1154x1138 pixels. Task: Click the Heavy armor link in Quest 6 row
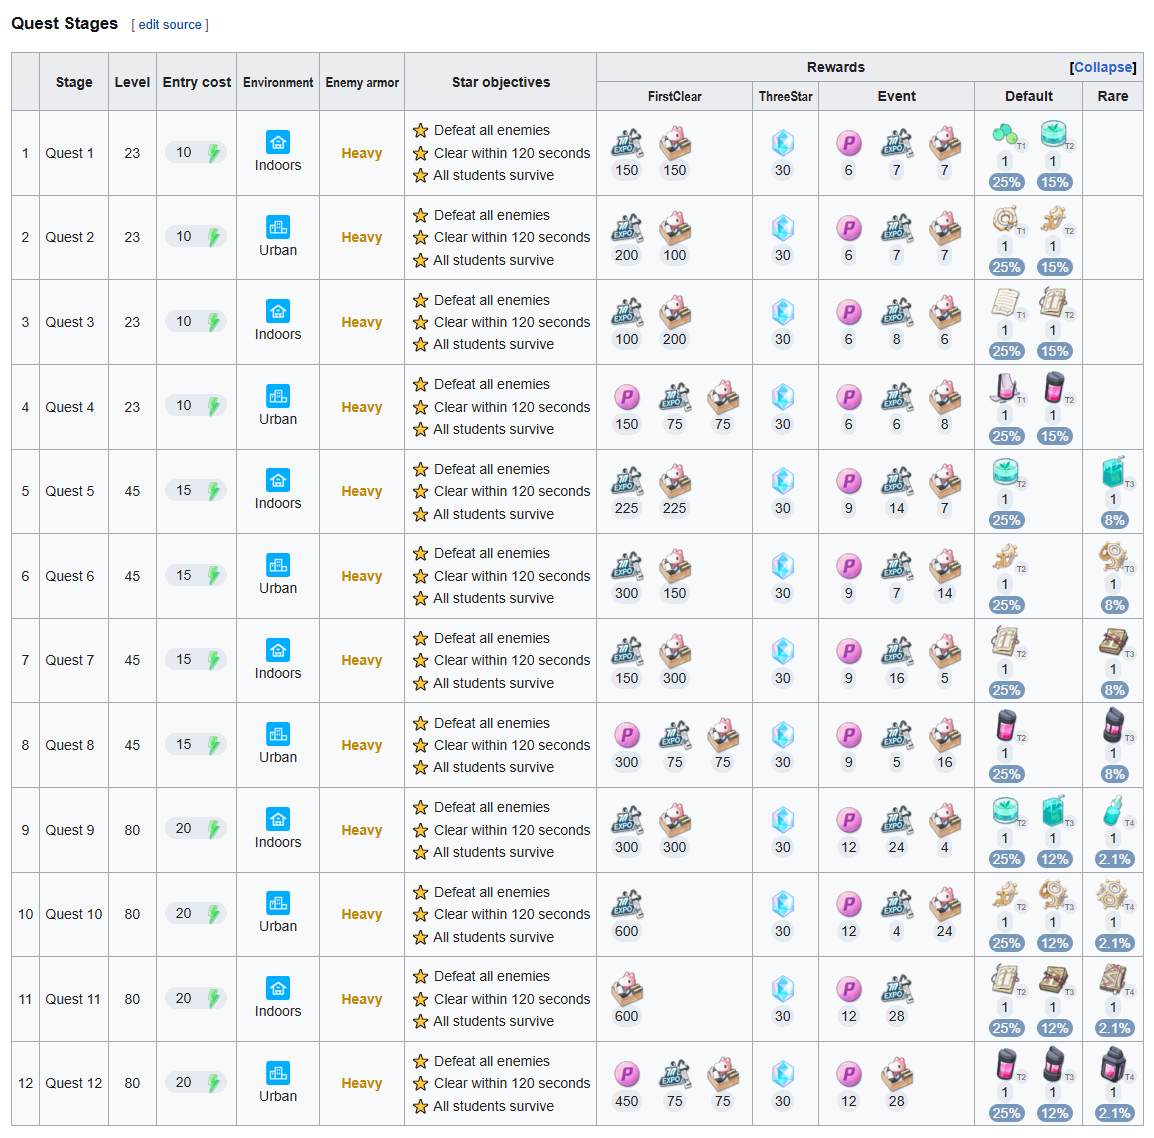point(361,576)
